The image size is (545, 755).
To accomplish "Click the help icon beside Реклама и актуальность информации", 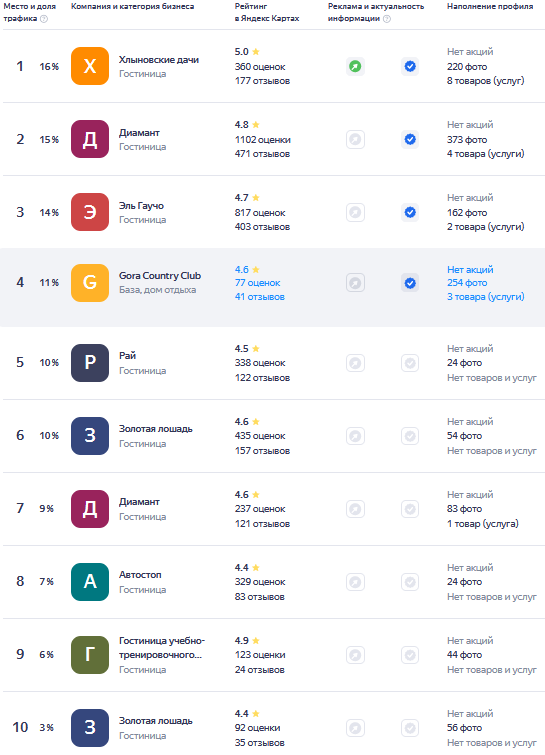I will (x=387, y=19).
